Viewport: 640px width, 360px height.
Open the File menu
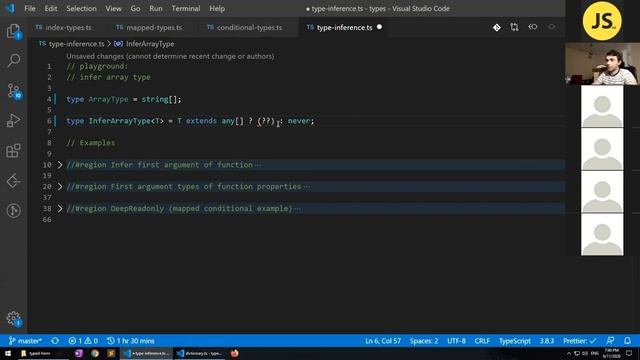[x=30, y=8]
